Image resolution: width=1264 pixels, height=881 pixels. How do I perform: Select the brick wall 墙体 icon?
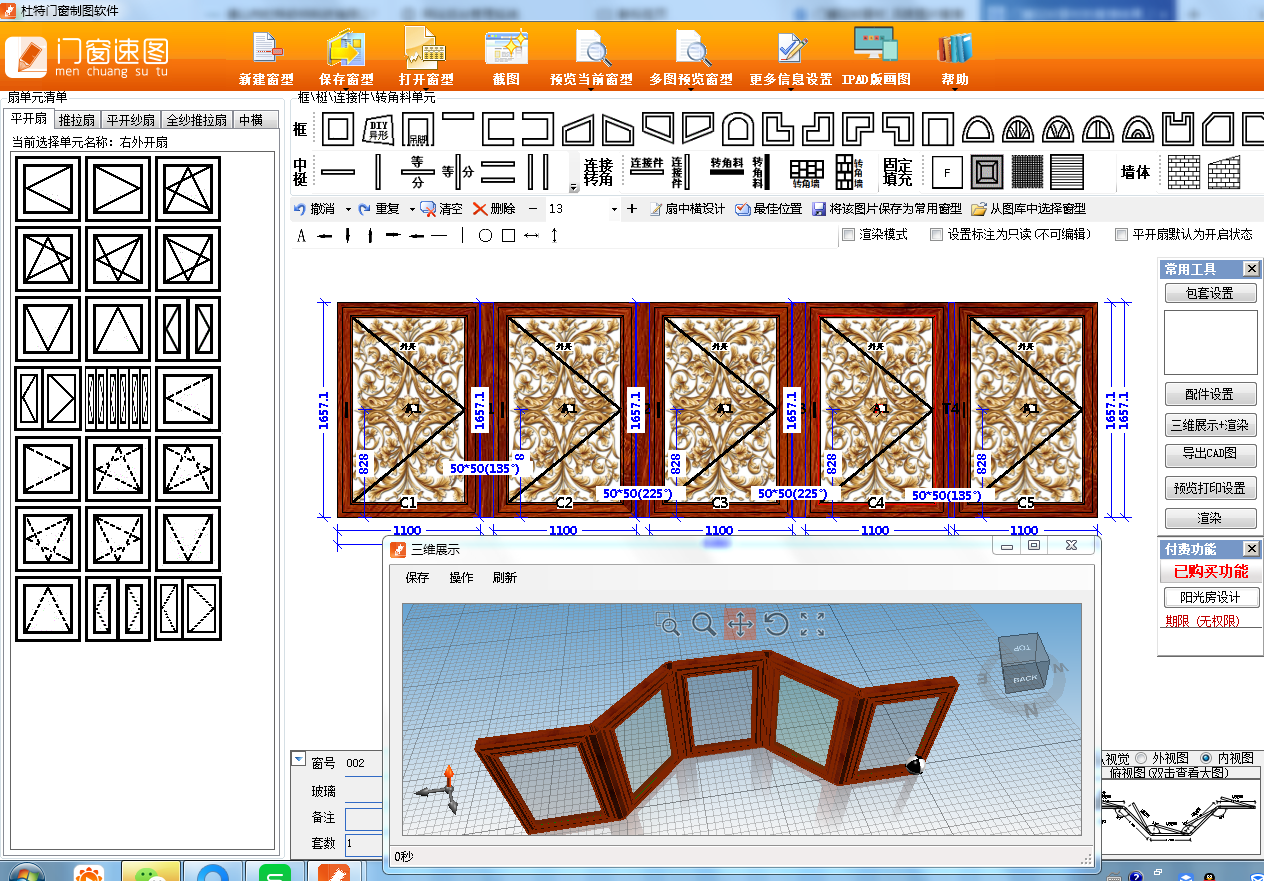(1184, 172)
